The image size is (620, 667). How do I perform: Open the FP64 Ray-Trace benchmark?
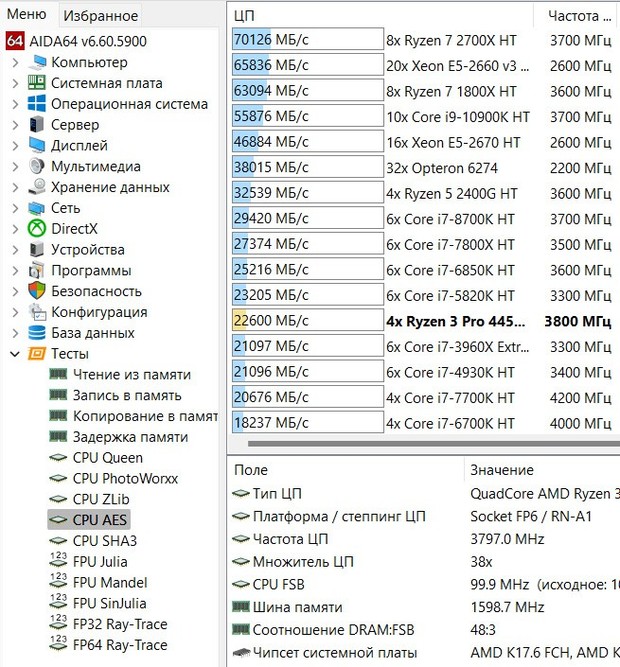120,645
